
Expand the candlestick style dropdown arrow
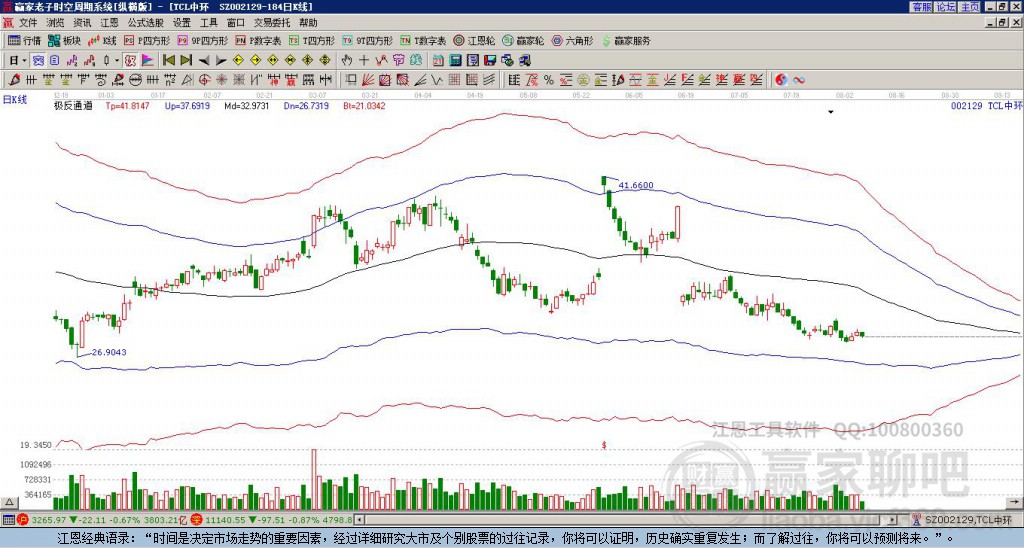coord(117,60)
